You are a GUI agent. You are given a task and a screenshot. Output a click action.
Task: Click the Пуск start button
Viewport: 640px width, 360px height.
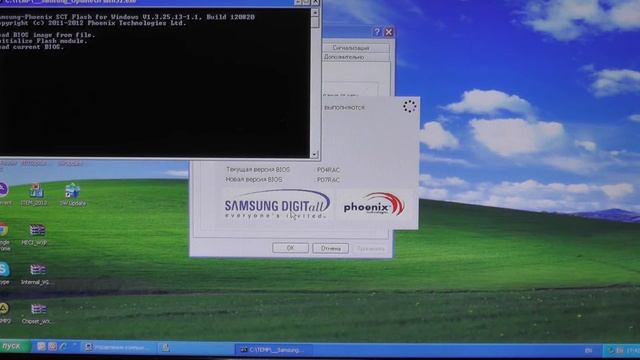tap(15, 346)
